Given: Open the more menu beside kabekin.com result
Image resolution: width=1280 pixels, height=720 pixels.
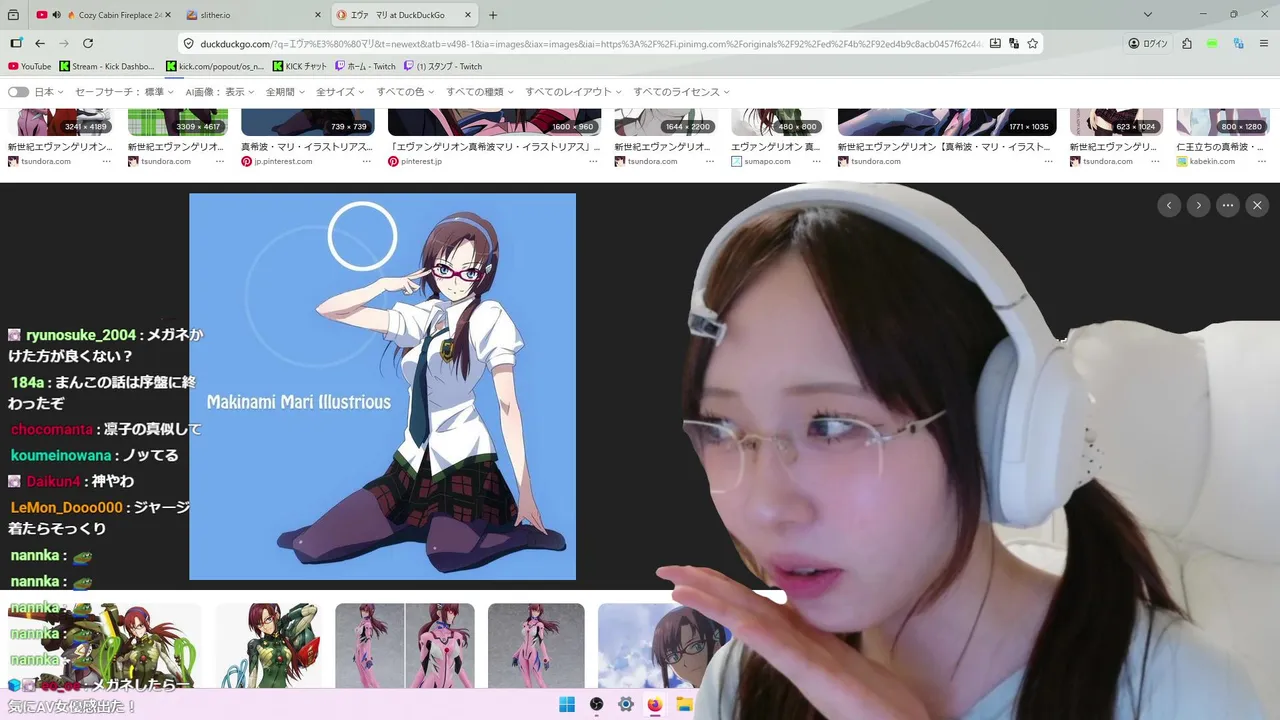Looking at the screenshot, I should [x=1264, y=161].
